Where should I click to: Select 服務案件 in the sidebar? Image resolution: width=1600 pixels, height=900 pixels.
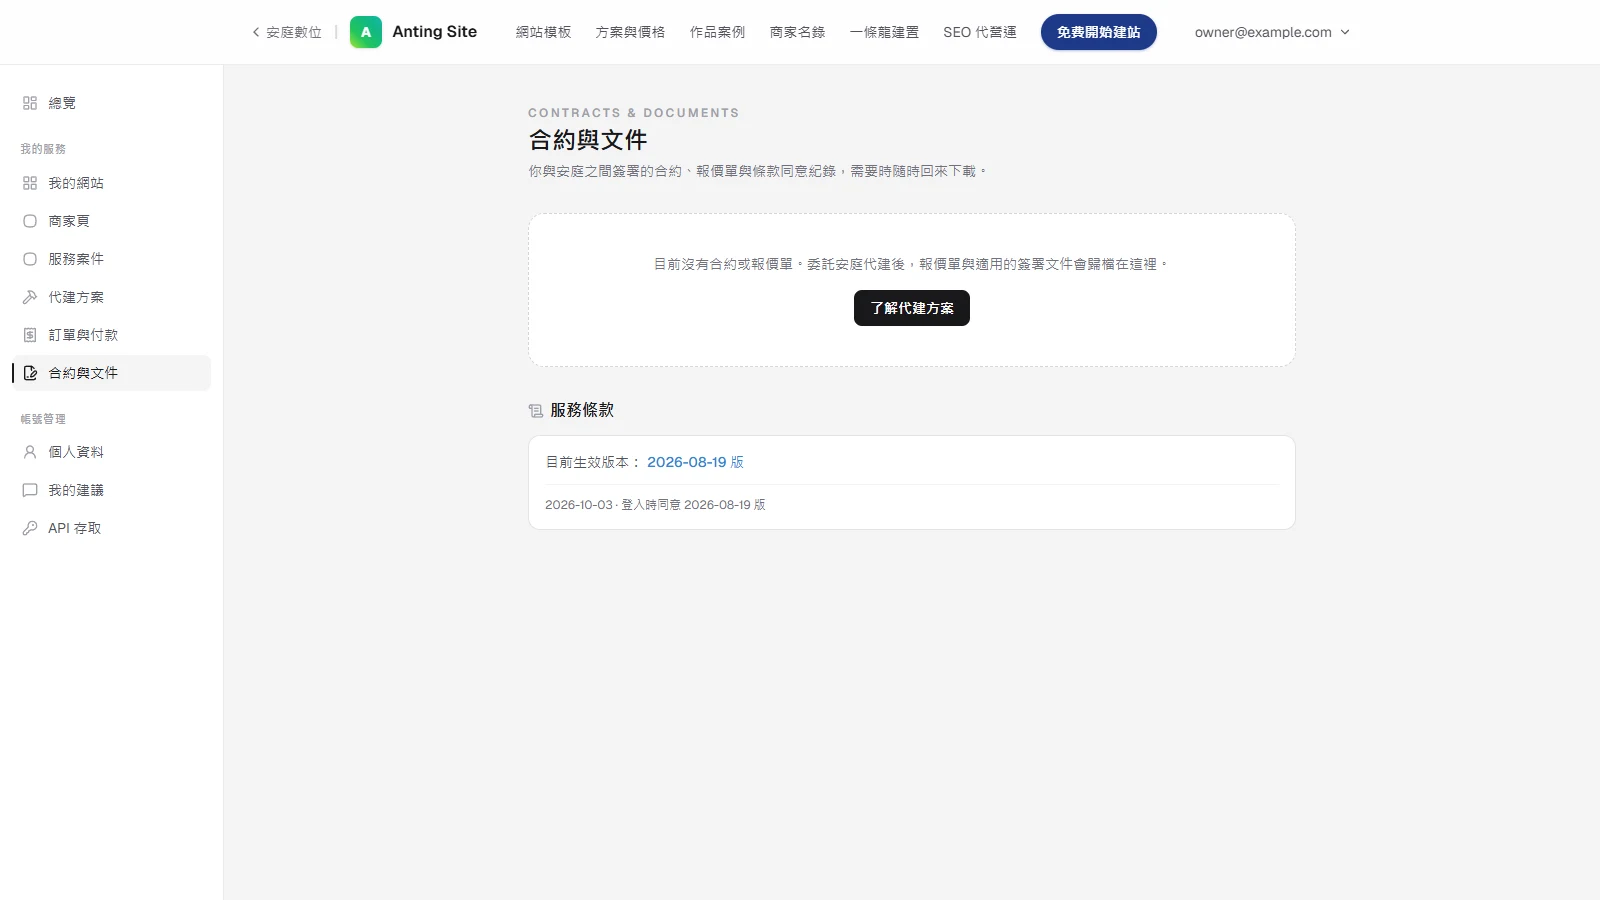[112, 259]
